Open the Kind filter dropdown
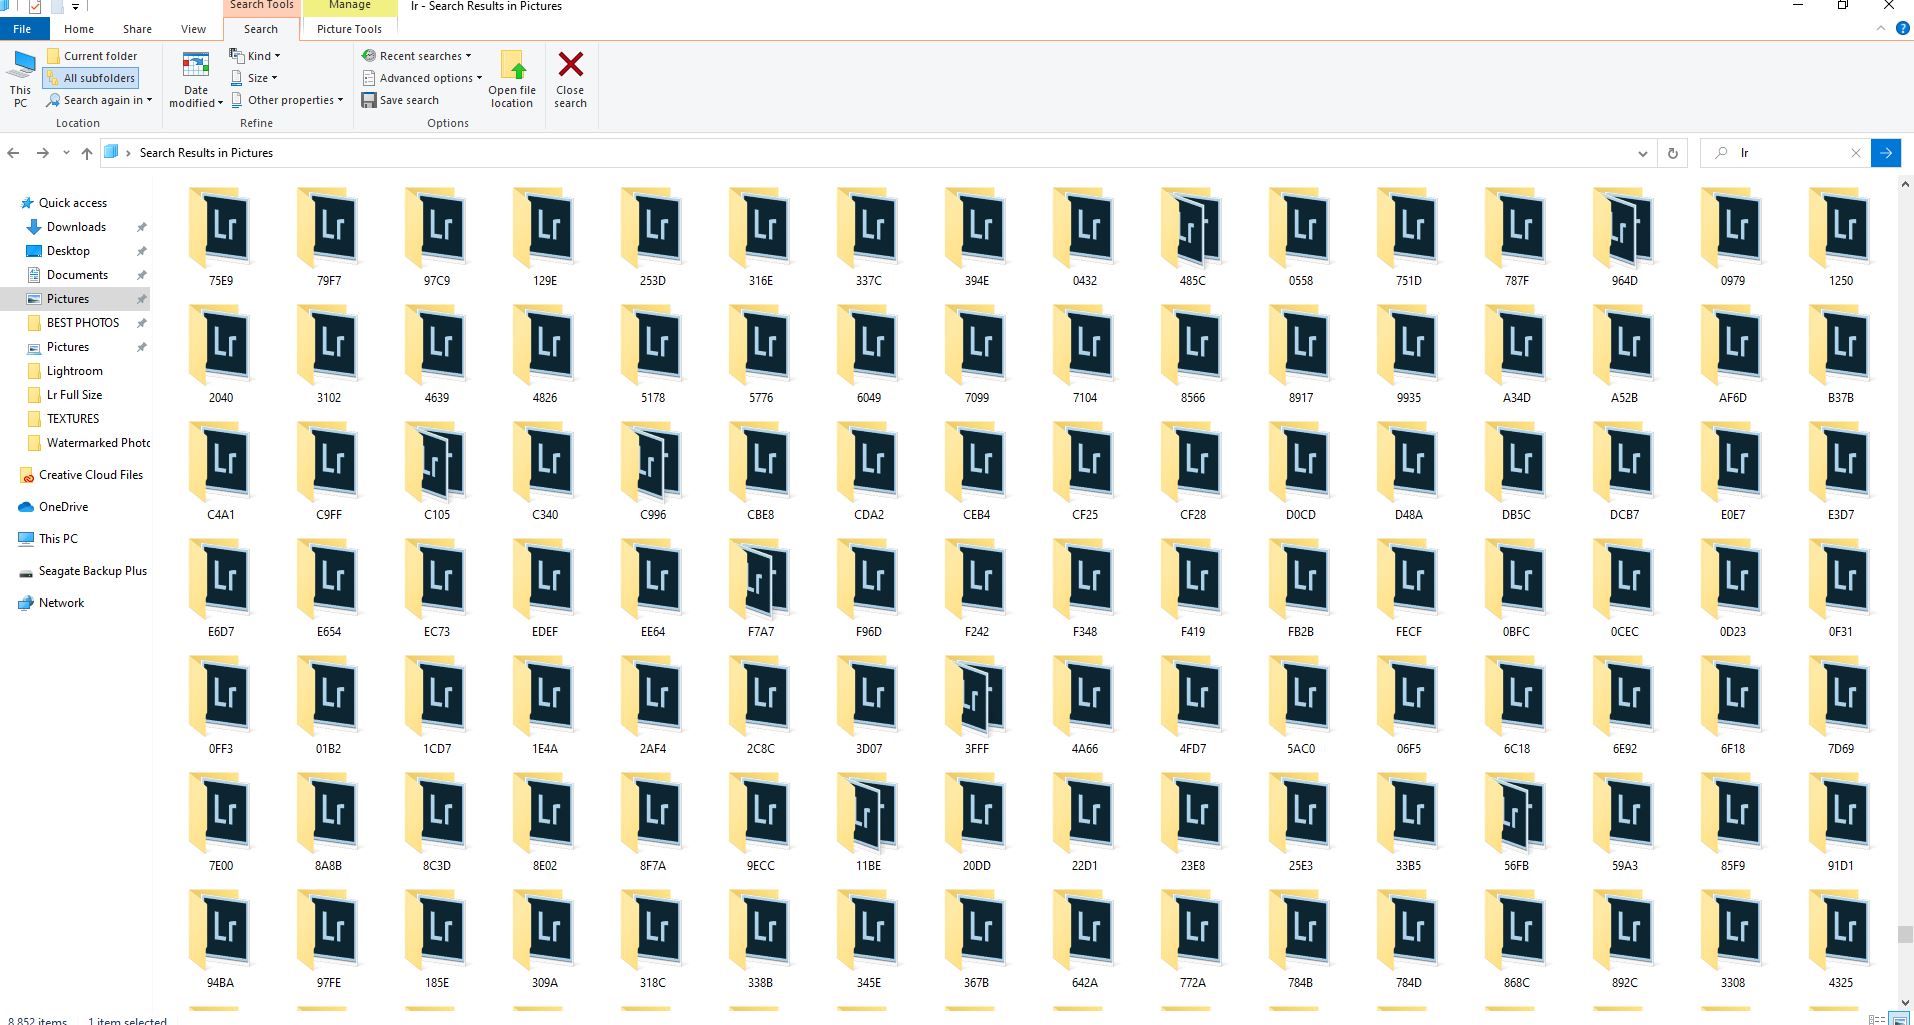This screenshot has height=1025, width=1914. pos(256,55)
